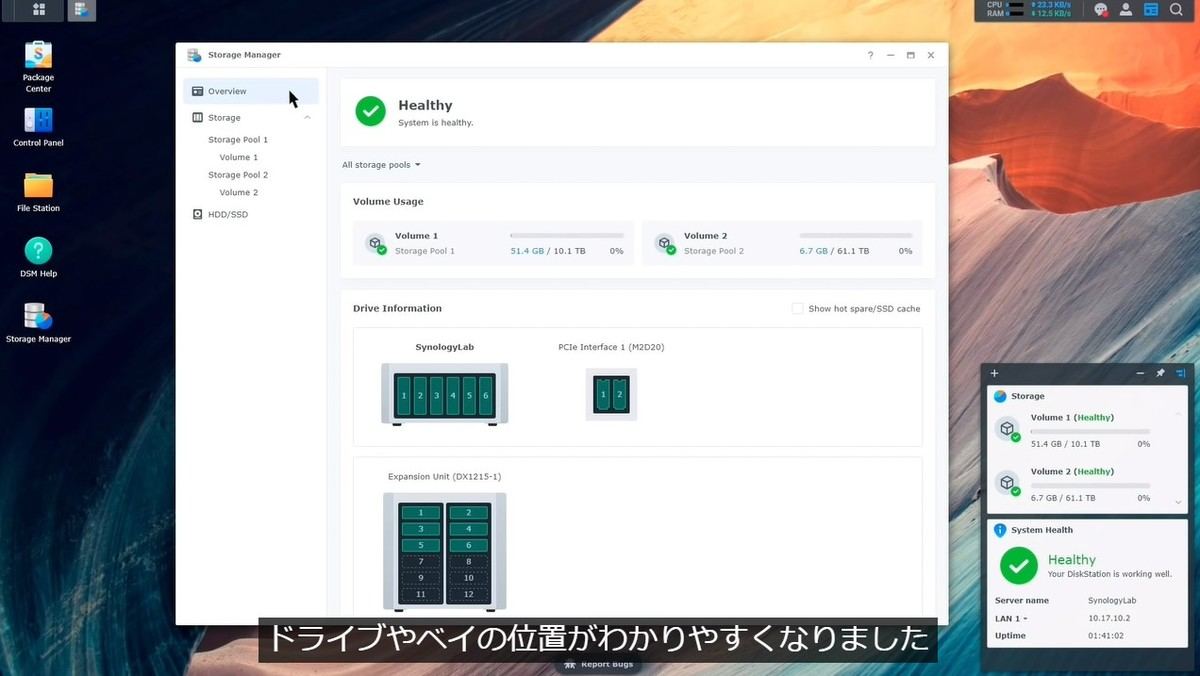
Task: Click Volume 1 cube icon in Volume Usage
Action: [x=375, y=243]
